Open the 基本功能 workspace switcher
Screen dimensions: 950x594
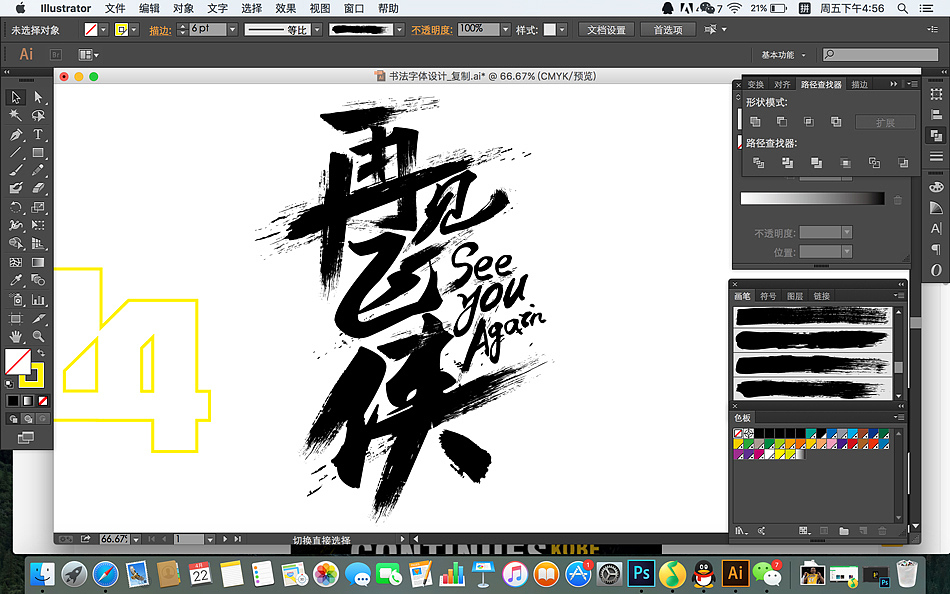pyautogui.click(x=783, y=55)
